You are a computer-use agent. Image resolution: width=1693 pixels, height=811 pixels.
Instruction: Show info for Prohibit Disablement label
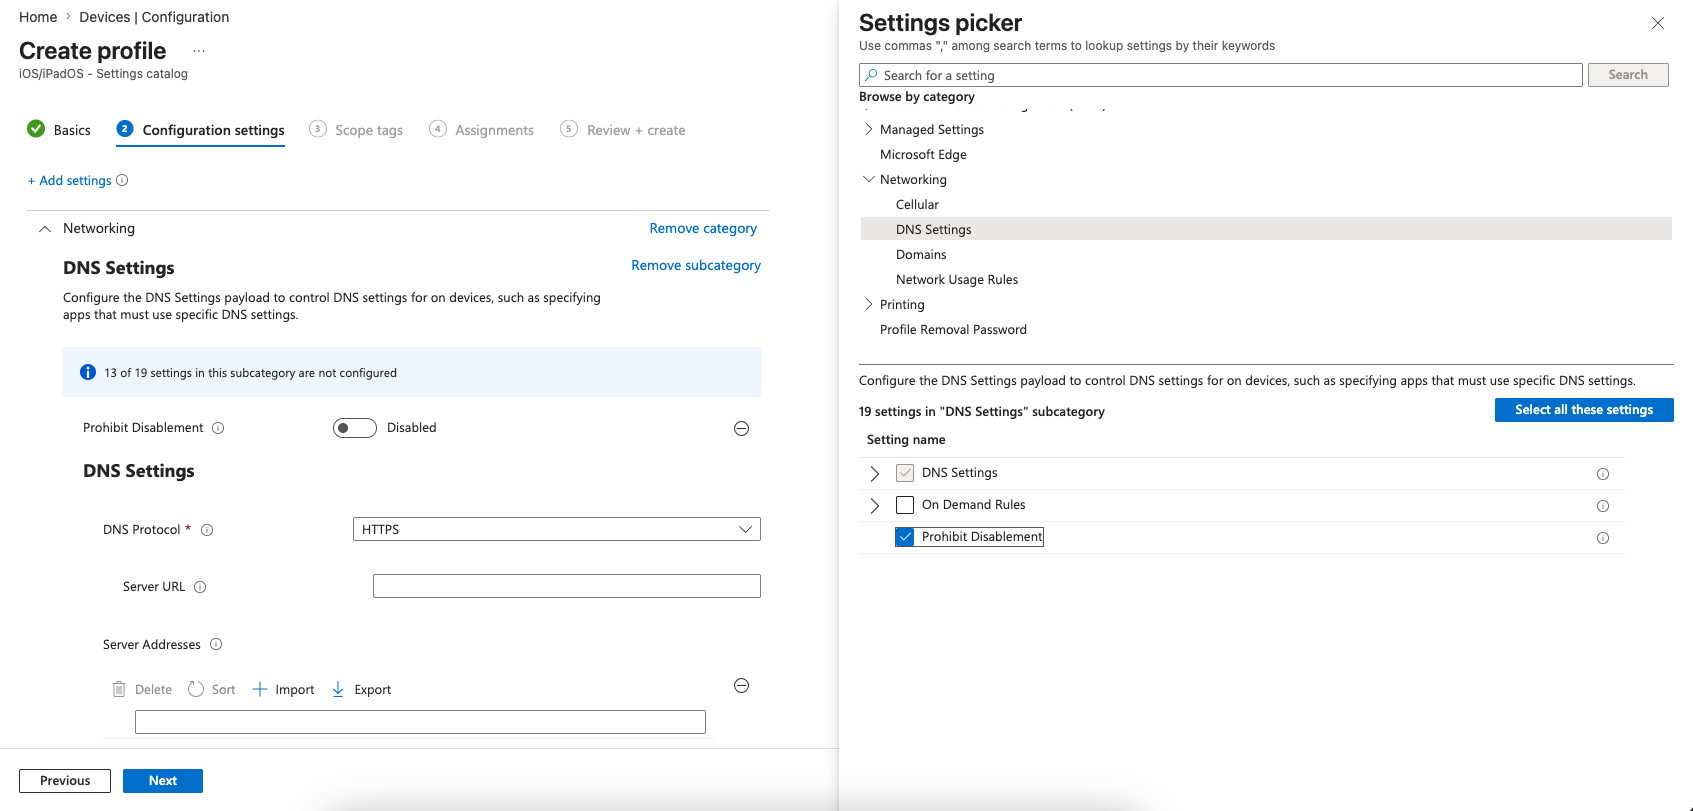coord(218,428)
